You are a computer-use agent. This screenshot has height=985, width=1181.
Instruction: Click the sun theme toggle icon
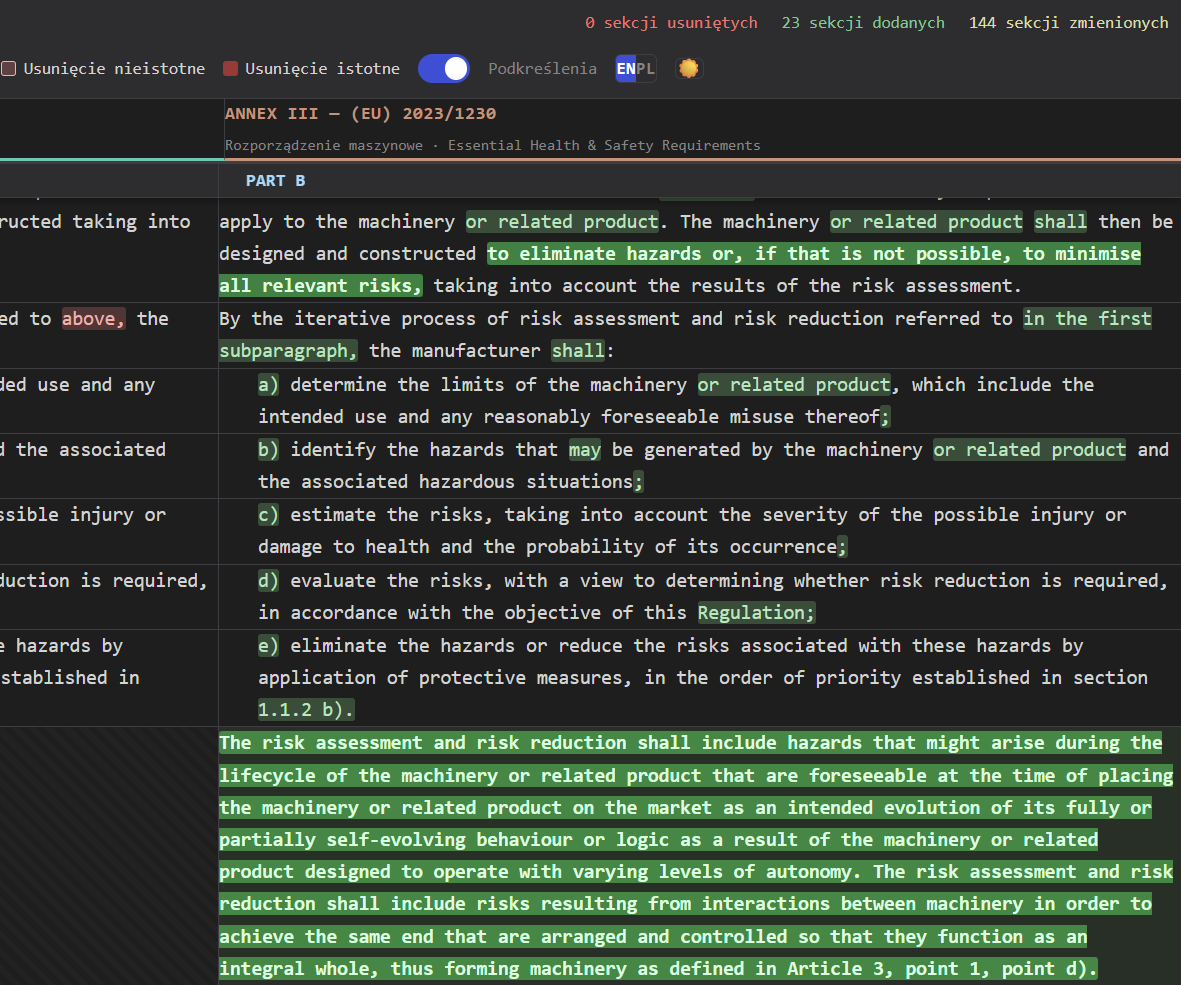pyautogui.click(x=688, y=69)
